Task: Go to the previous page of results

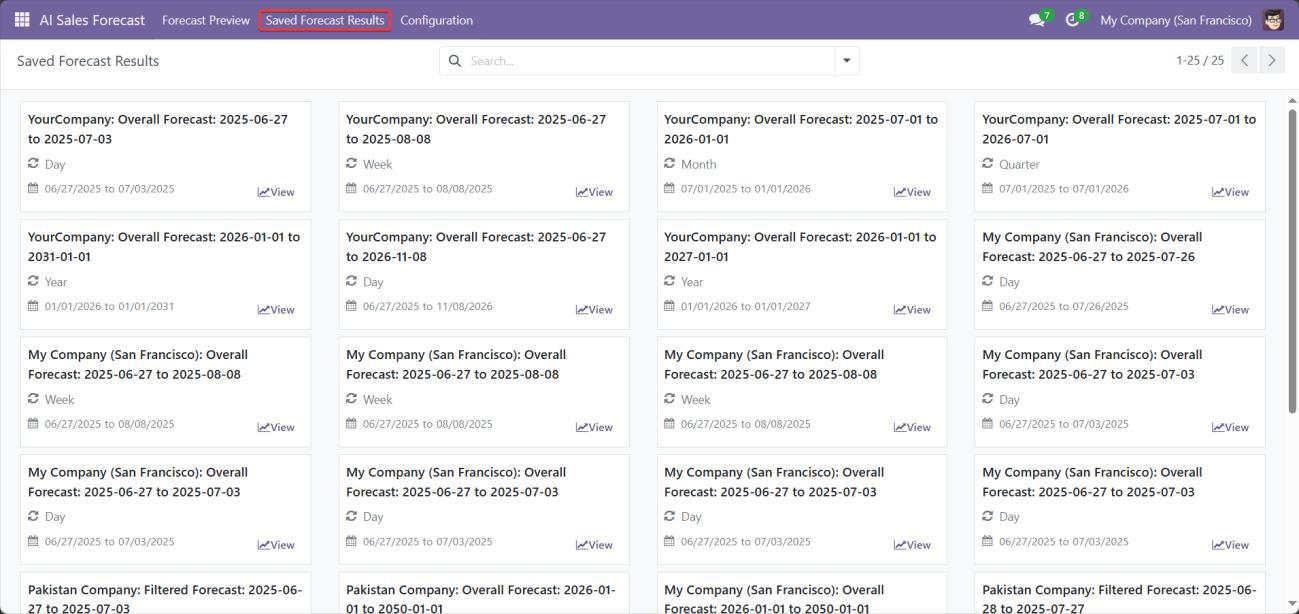Action: click(1245, 61)
